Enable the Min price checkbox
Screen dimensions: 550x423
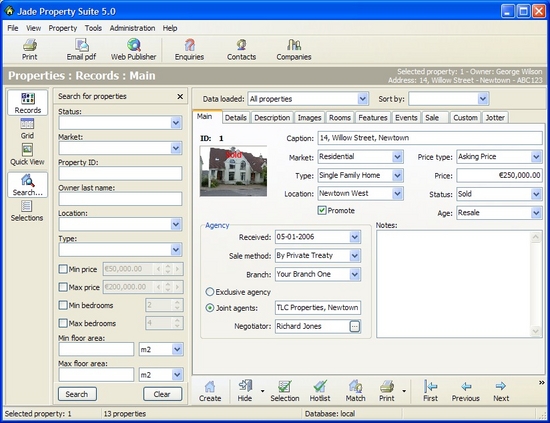pos(63,269)
